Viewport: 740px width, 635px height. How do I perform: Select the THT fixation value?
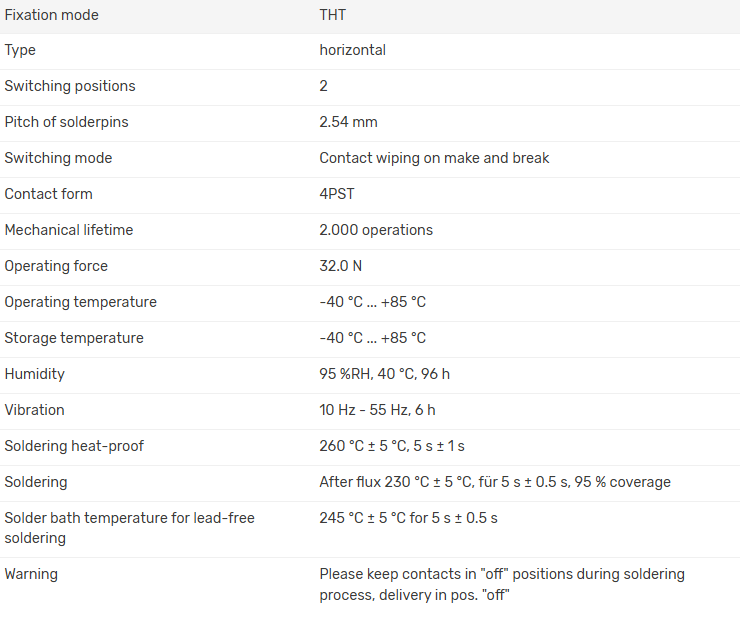coord(333,15)
